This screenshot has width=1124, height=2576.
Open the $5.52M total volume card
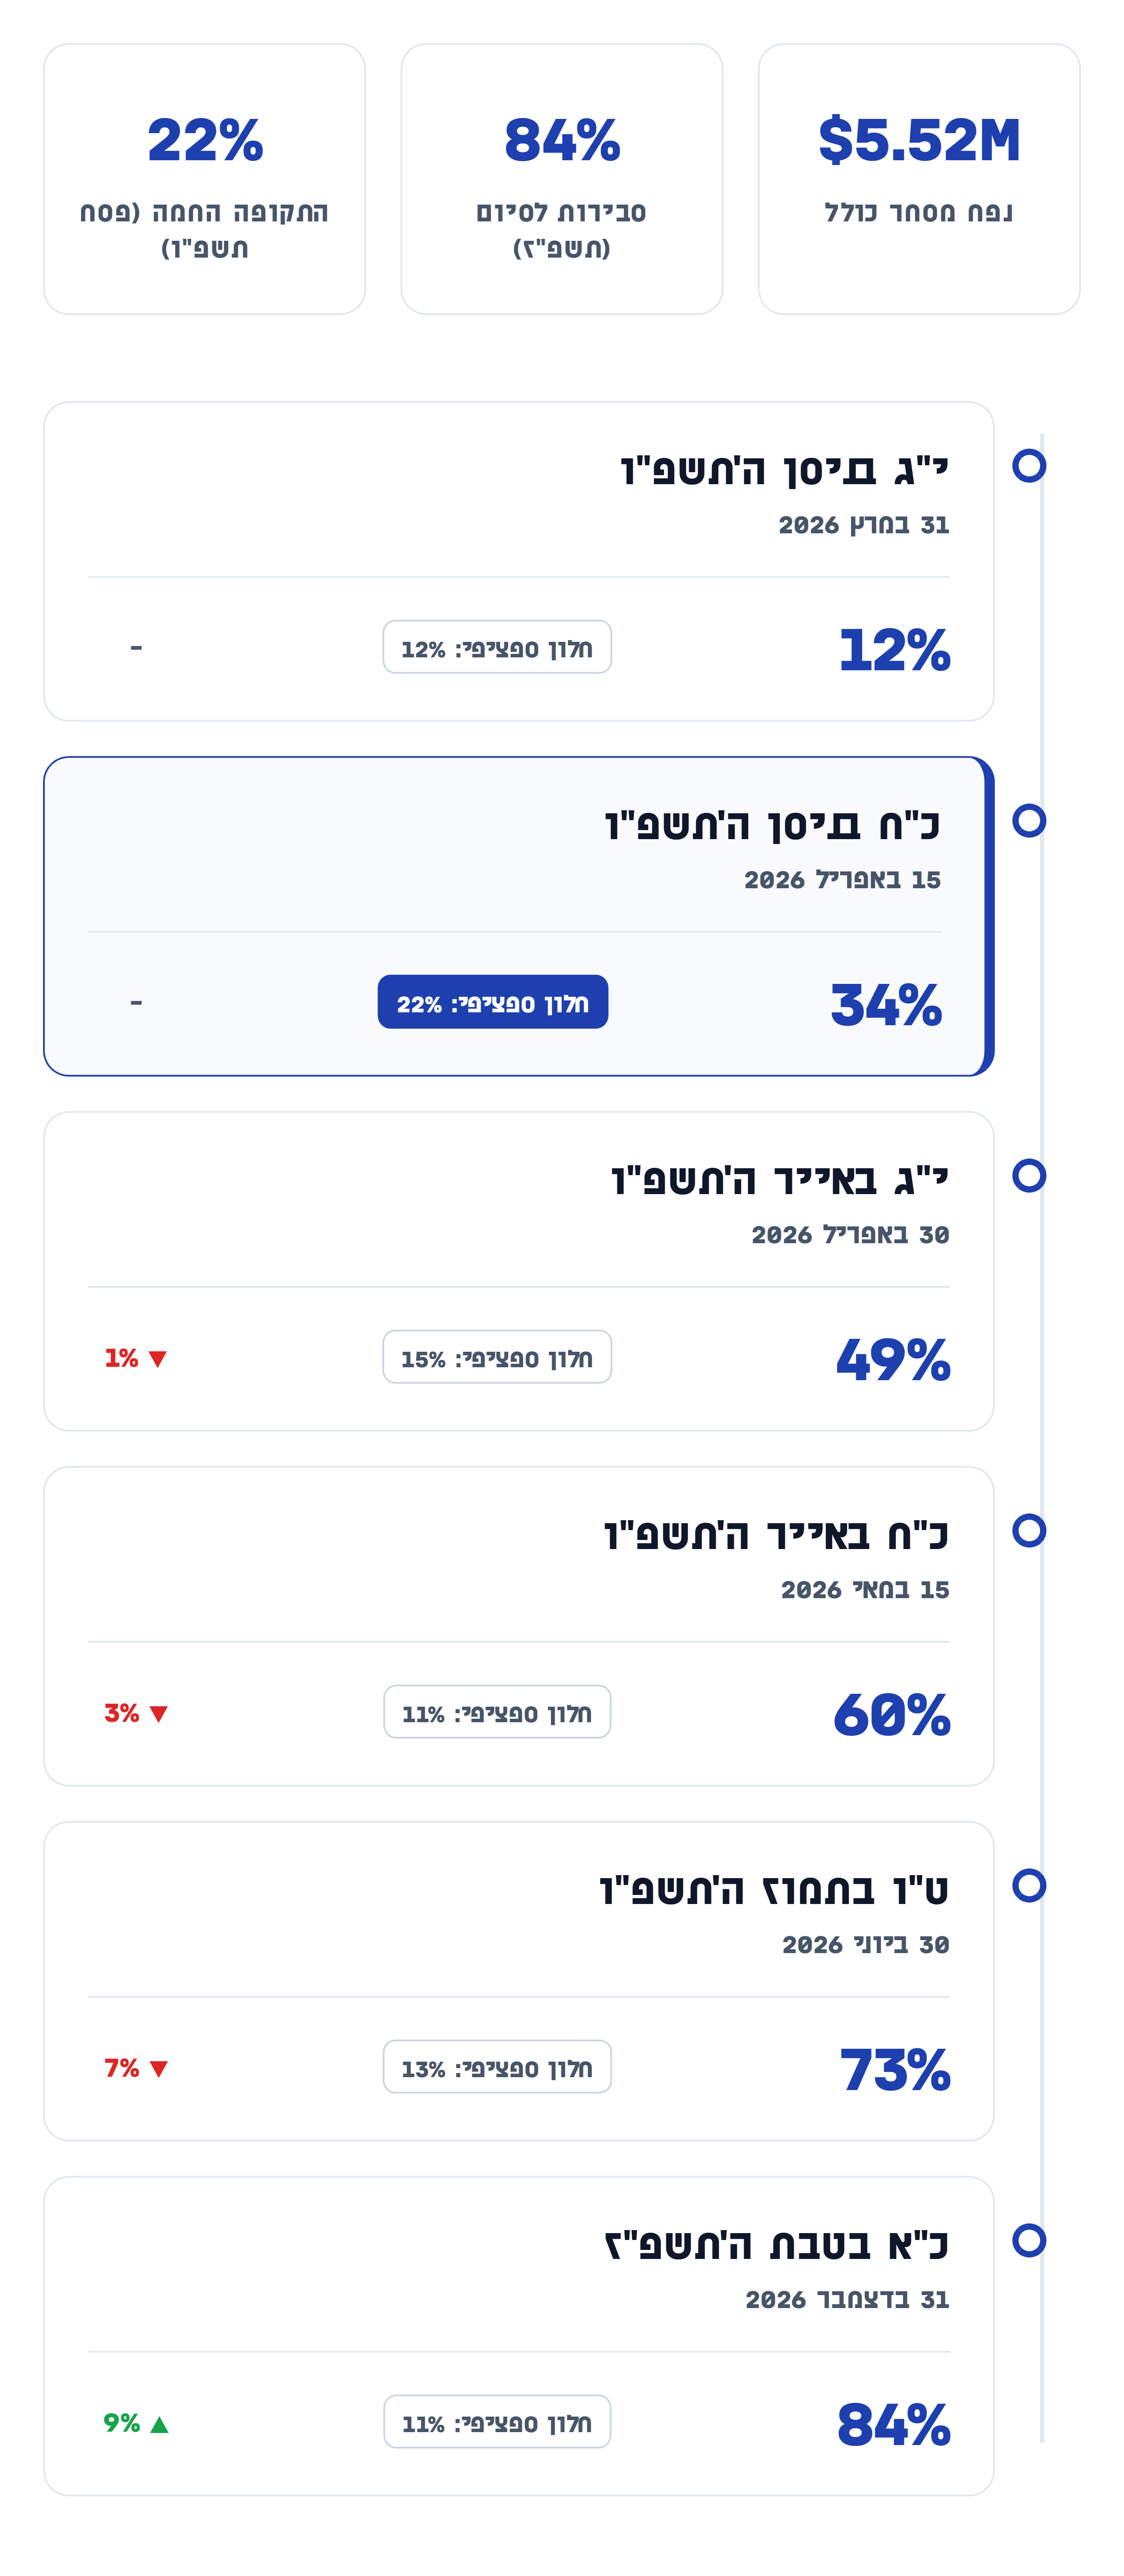click(918, 179)
